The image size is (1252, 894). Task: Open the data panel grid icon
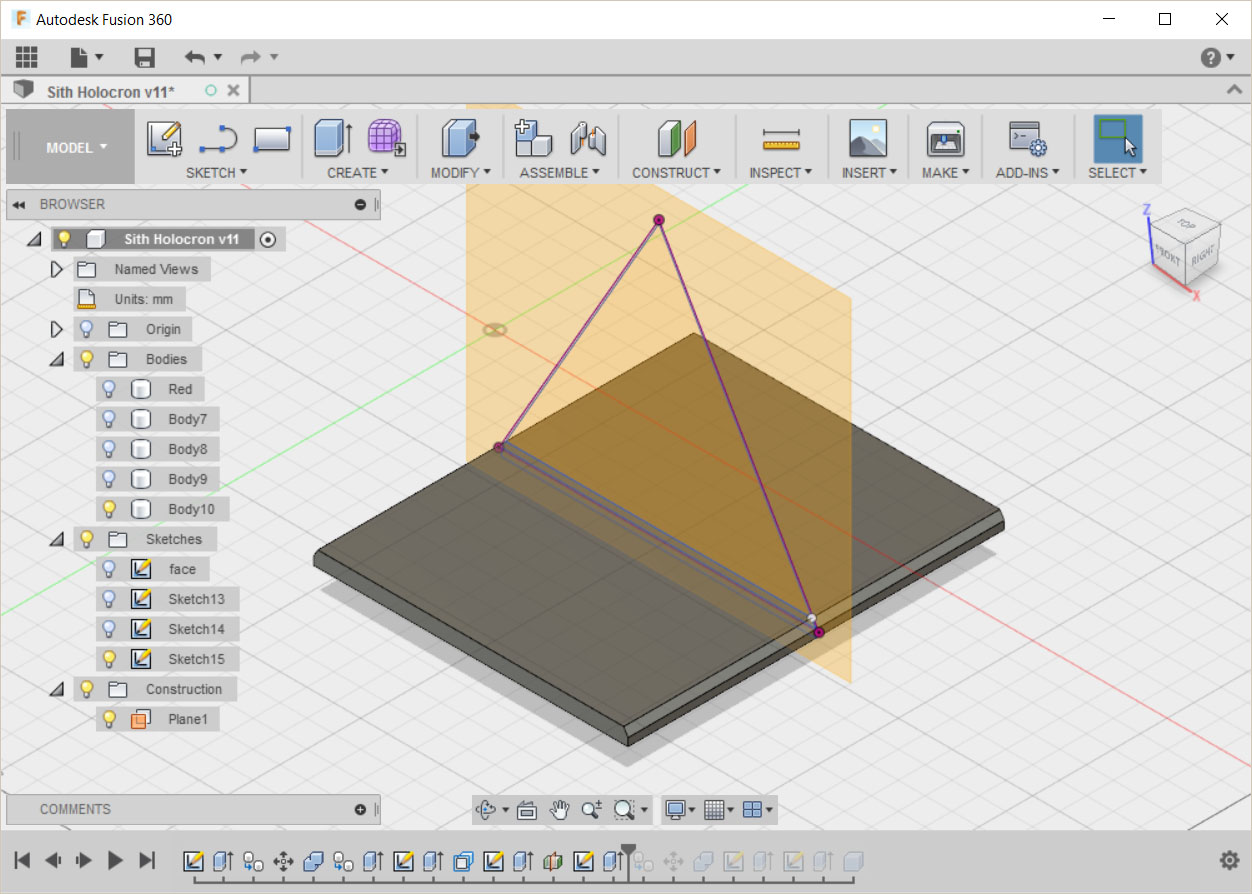tap(27, 58)
